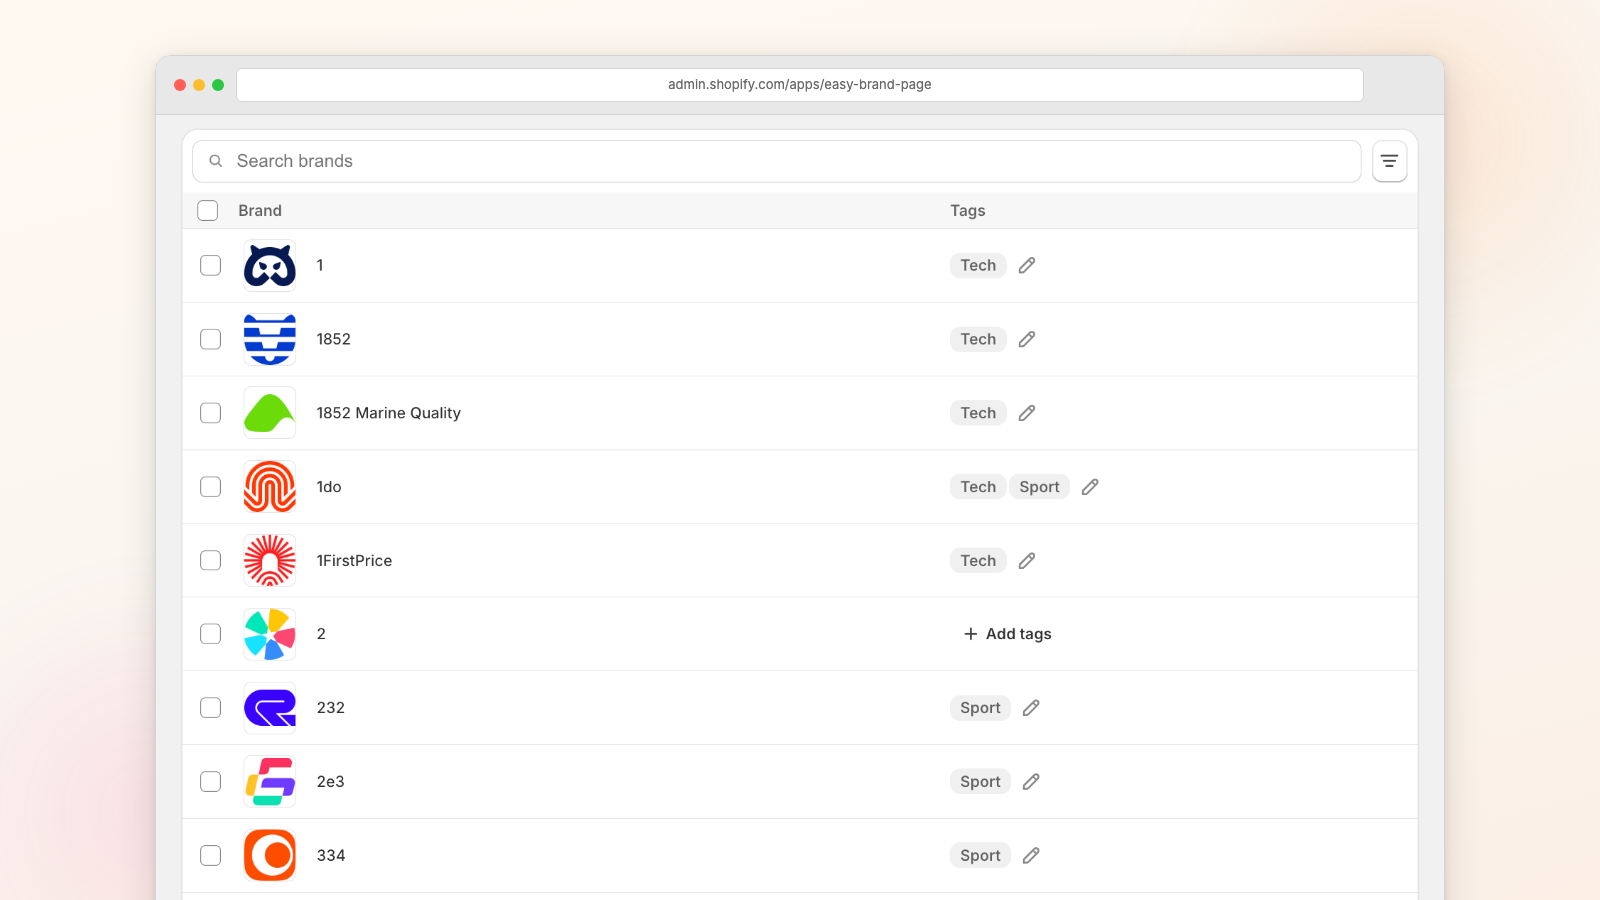Click the Sport tag on brand 232
Screen dimensions: 1600x900
tap(980, 708)
